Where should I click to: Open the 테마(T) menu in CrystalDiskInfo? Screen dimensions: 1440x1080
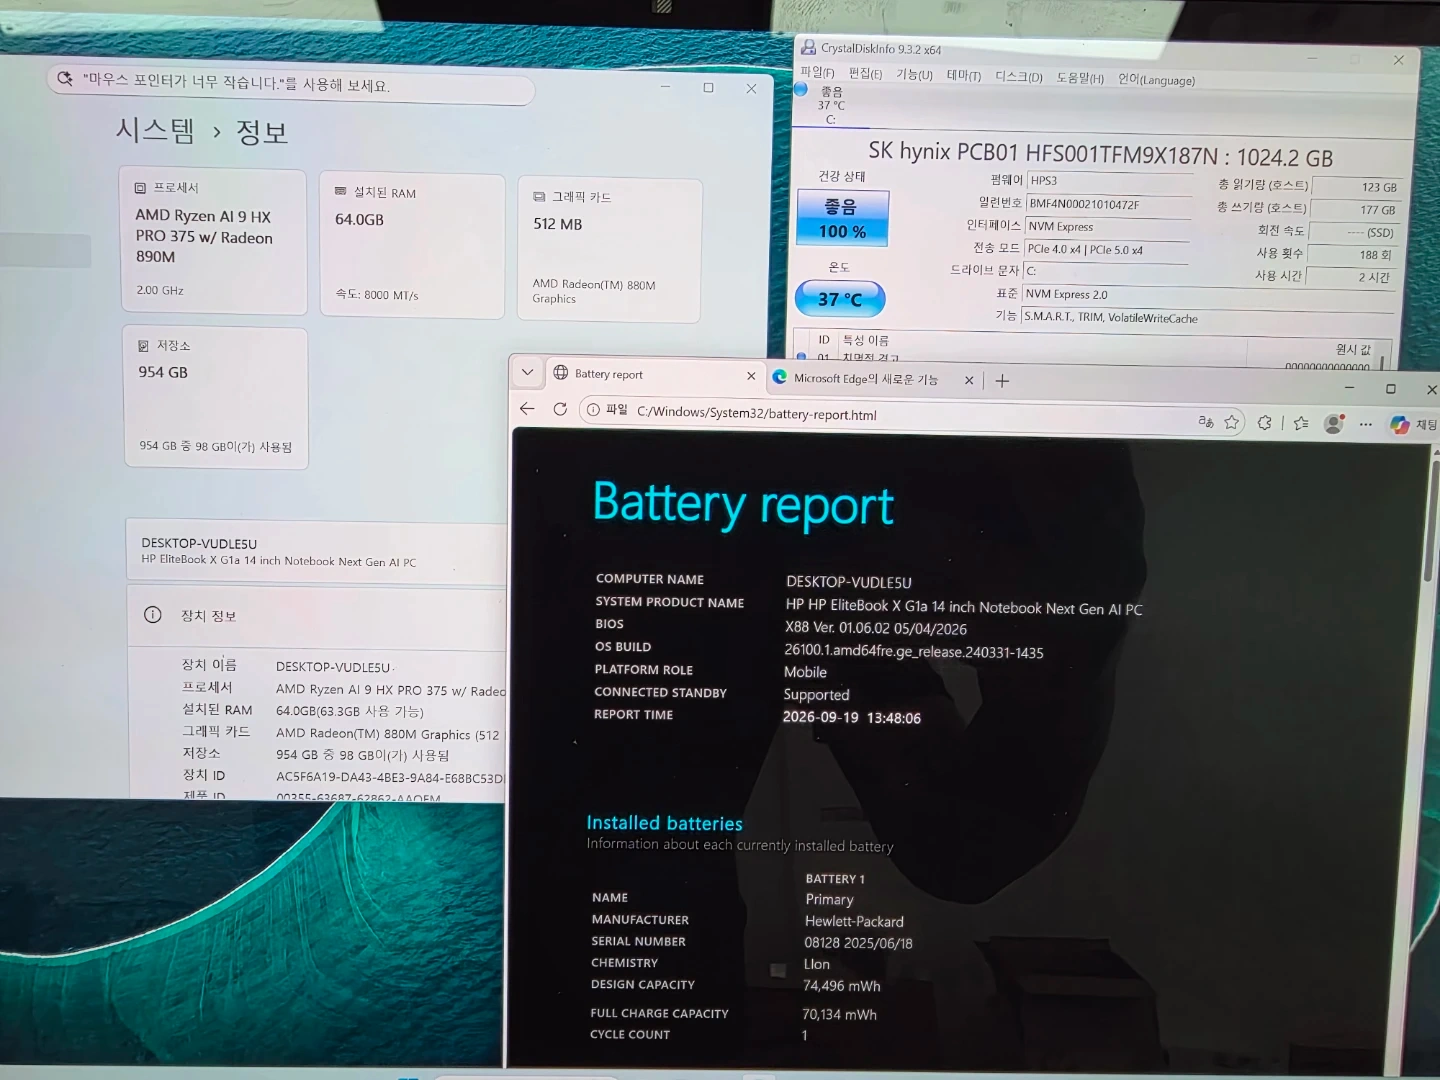coord(963,75)
